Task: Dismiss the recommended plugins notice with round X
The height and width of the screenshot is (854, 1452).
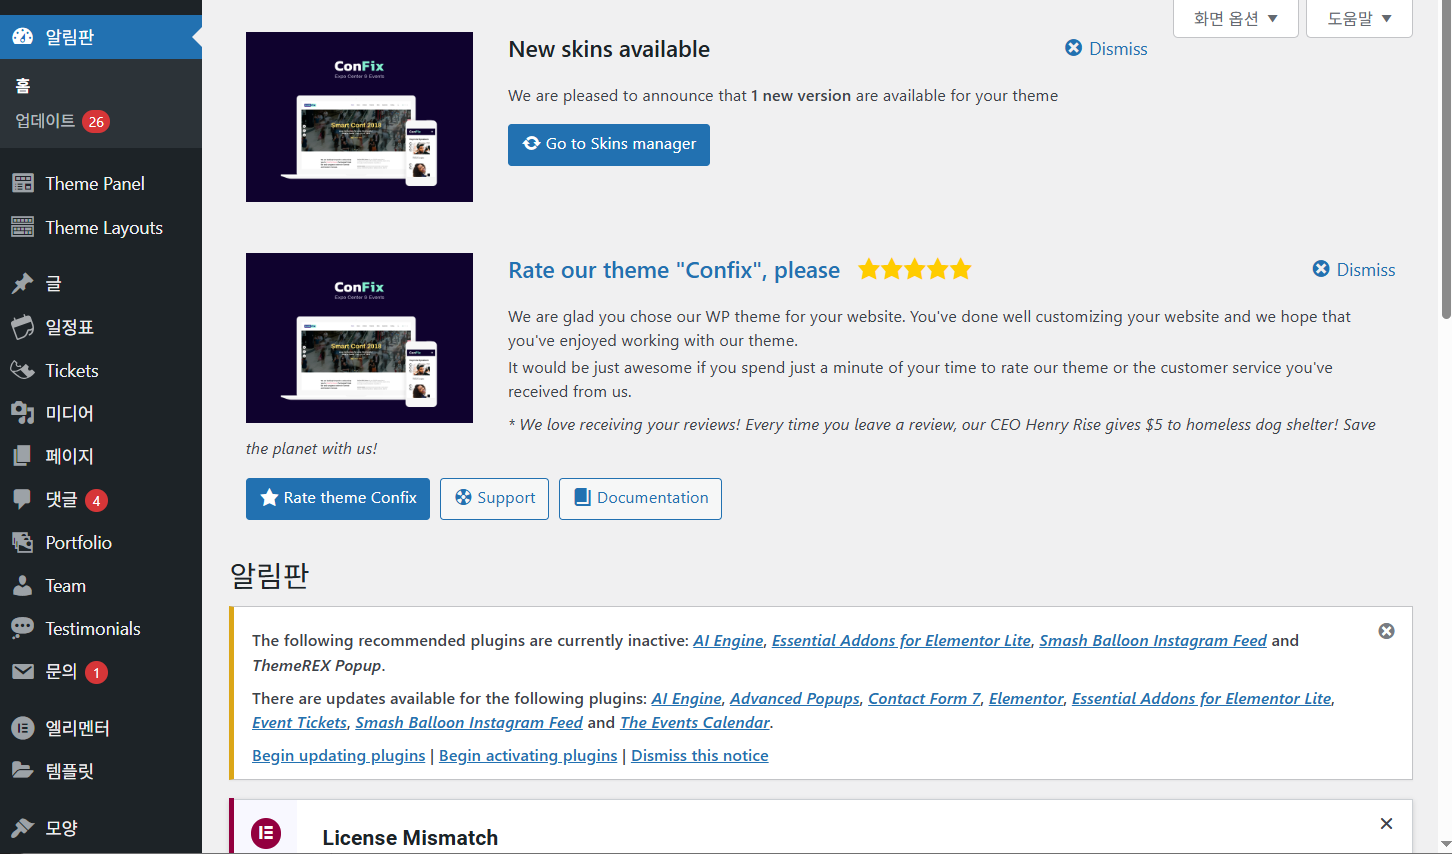Action: click(x=1386, y=631)
